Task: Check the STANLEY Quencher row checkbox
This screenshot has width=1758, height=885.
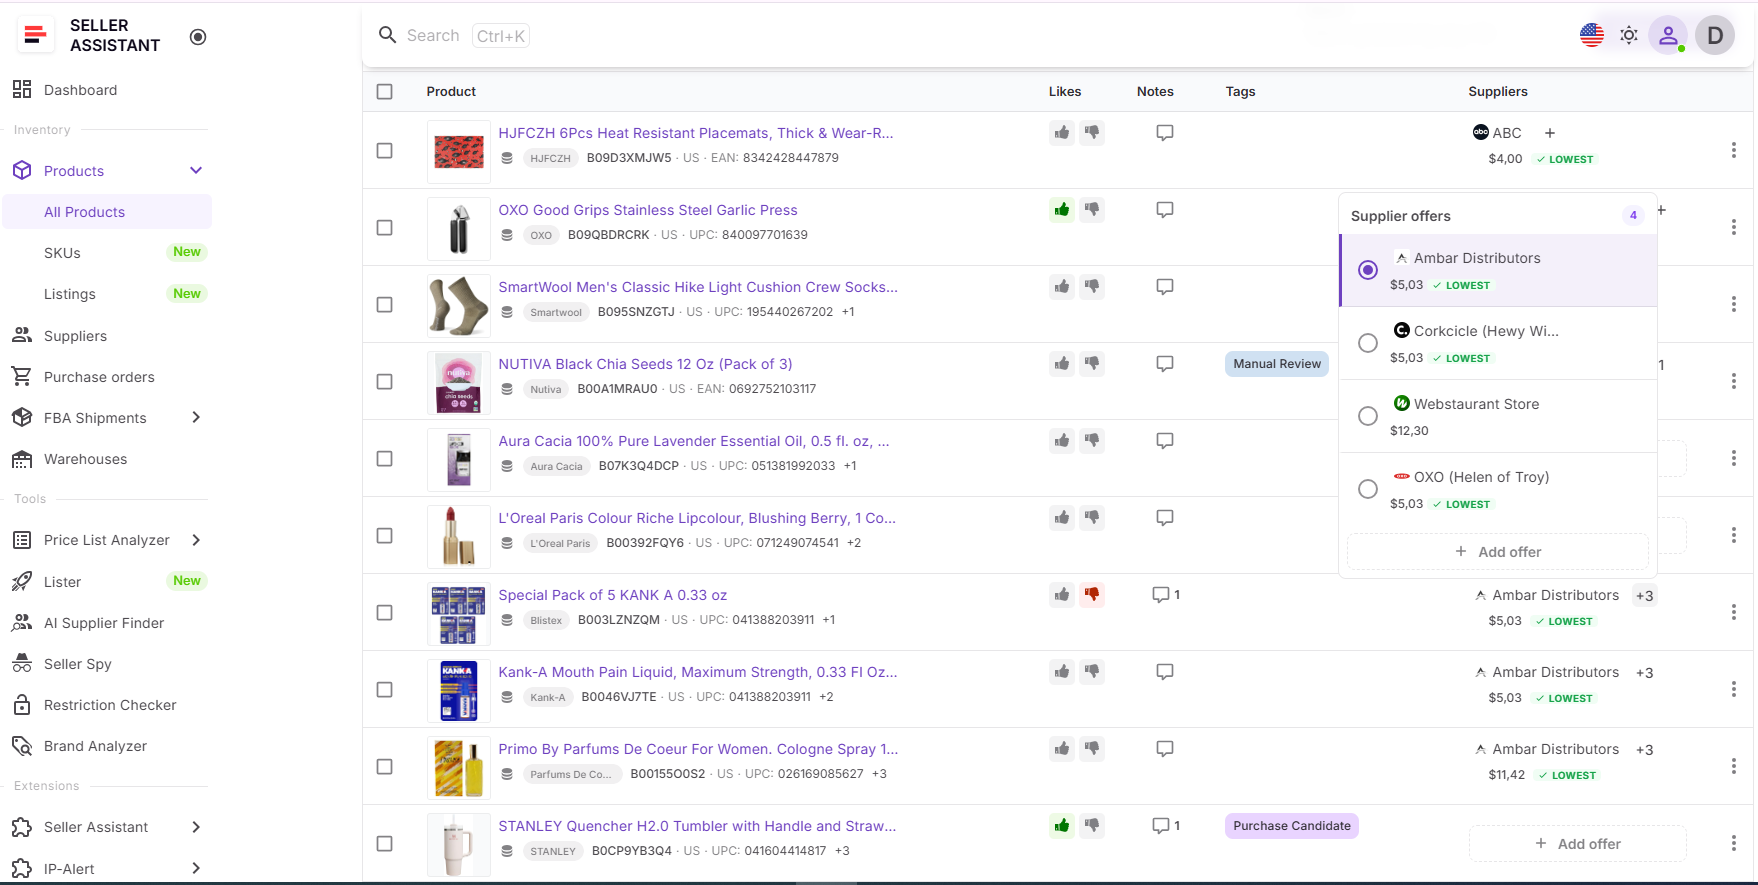Action: tap(384, 843)
